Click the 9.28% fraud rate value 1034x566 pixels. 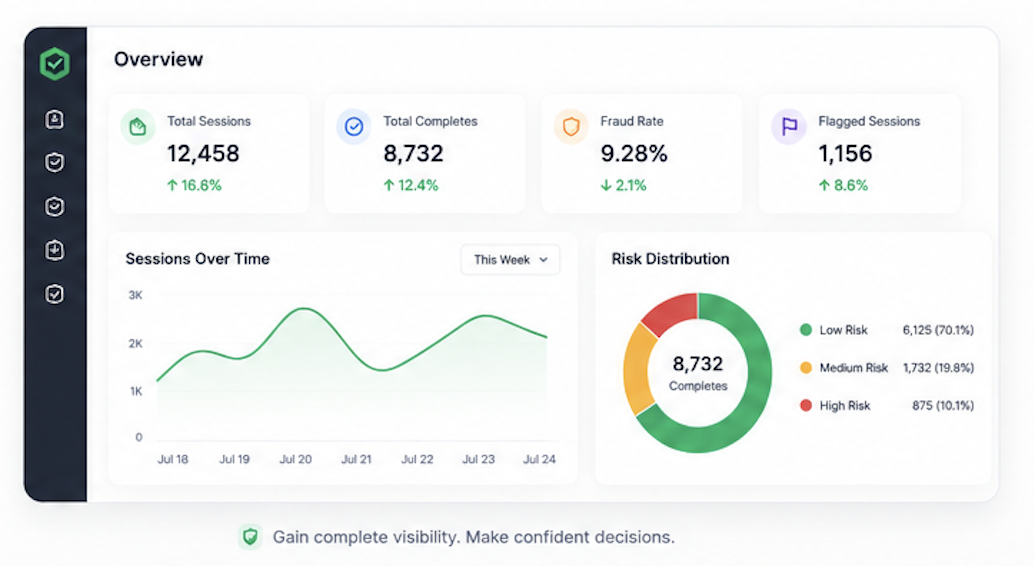tap(634, 153)
